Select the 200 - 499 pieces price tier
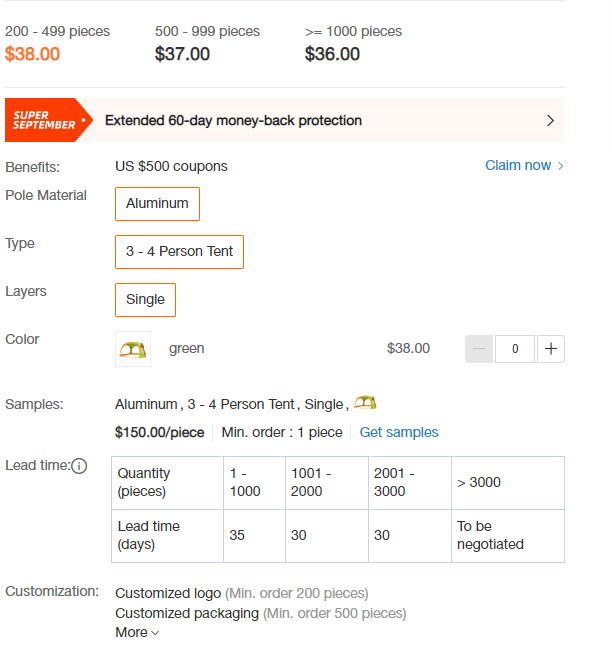612x666 pixels. coord(57,43)
